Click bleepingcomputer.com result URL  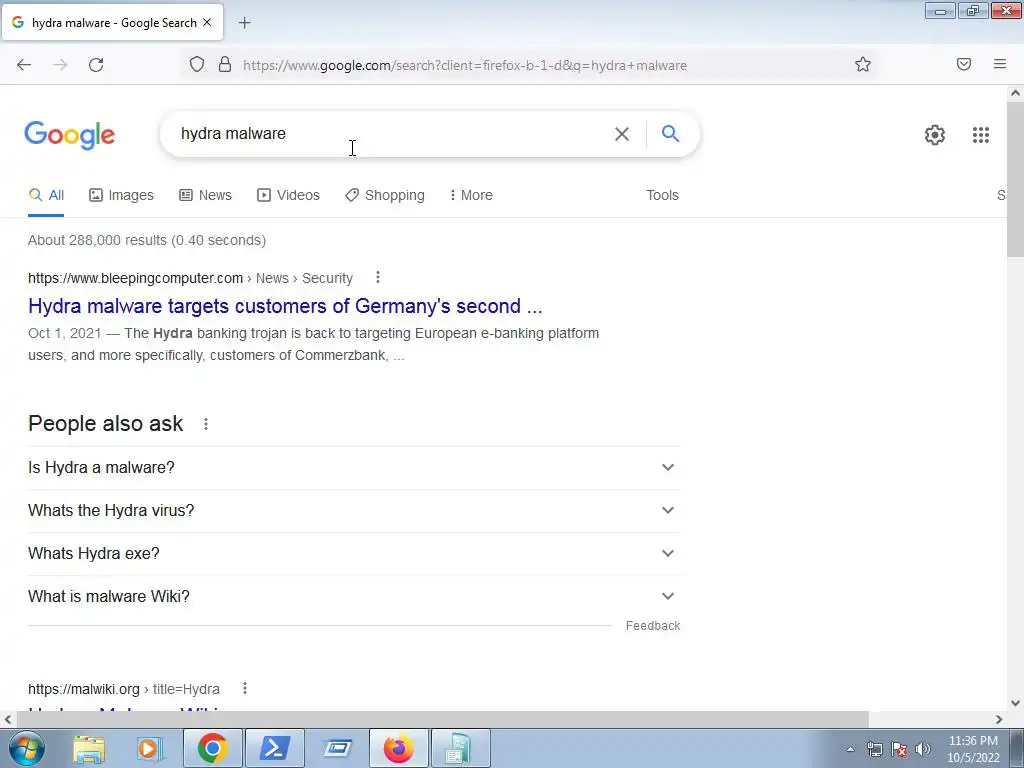[x=191, y=278]
